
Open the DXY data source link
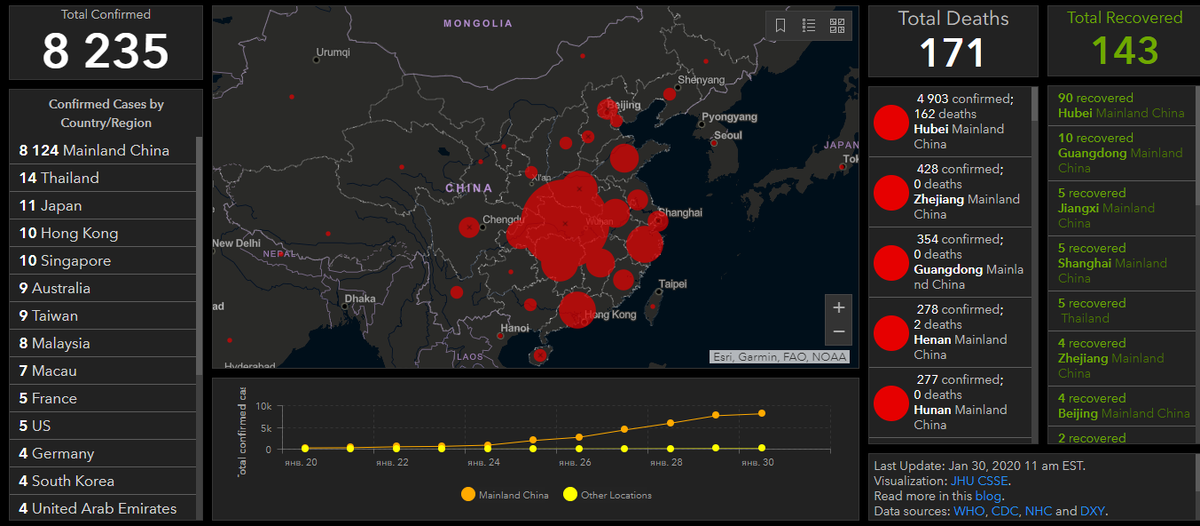pyautogui.click(x=1092, y=511)
